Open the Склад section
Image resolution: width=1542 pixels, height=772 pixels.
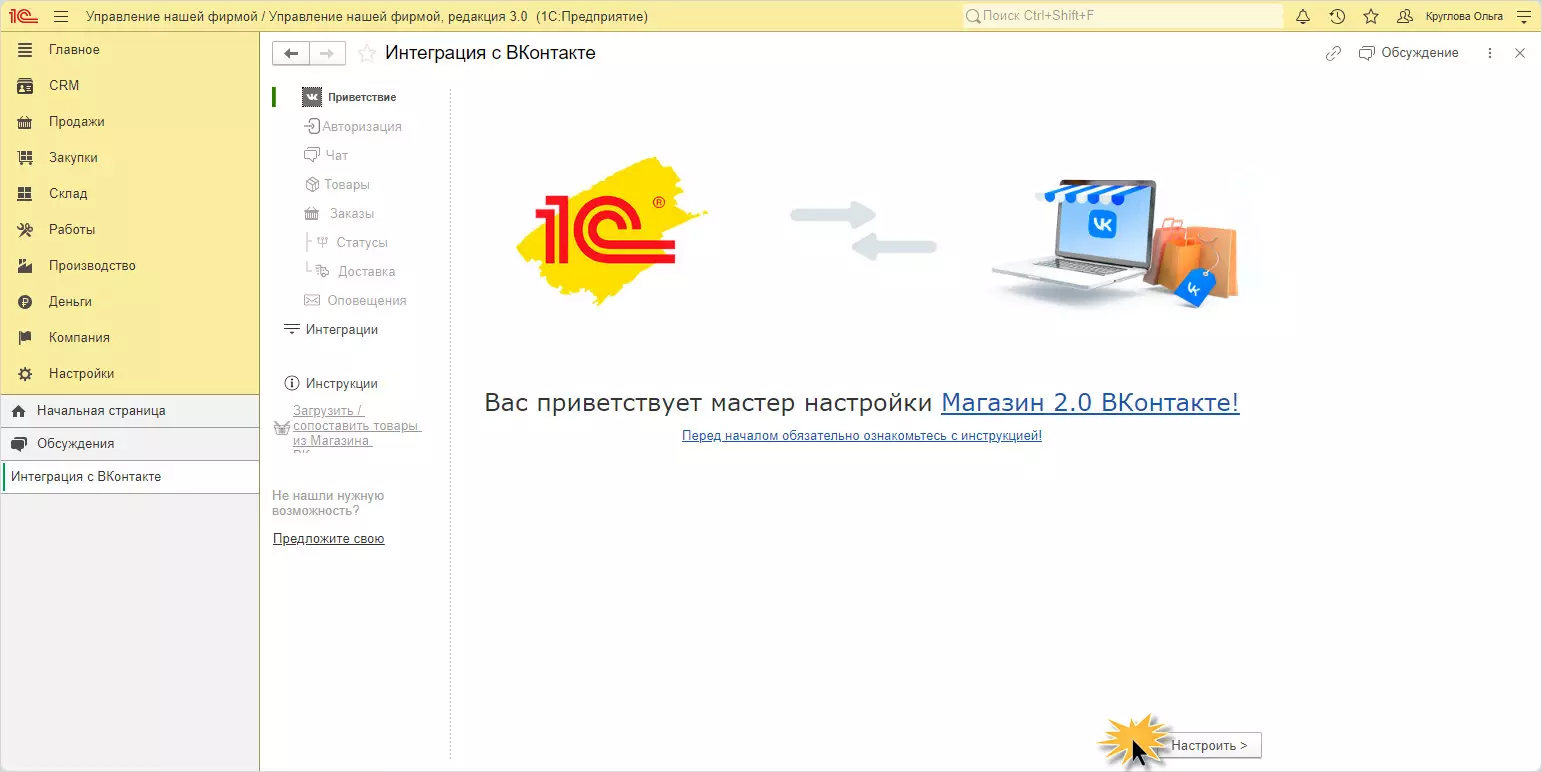tap(130, 194)
